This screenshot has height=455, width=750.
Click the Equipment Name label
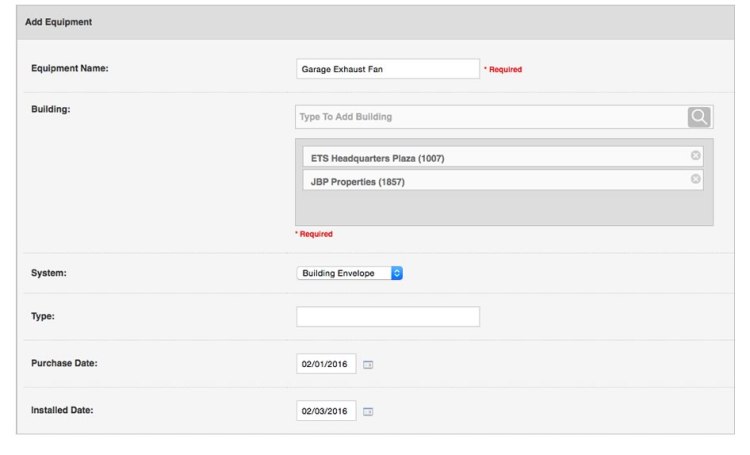(x=70, y=69)
